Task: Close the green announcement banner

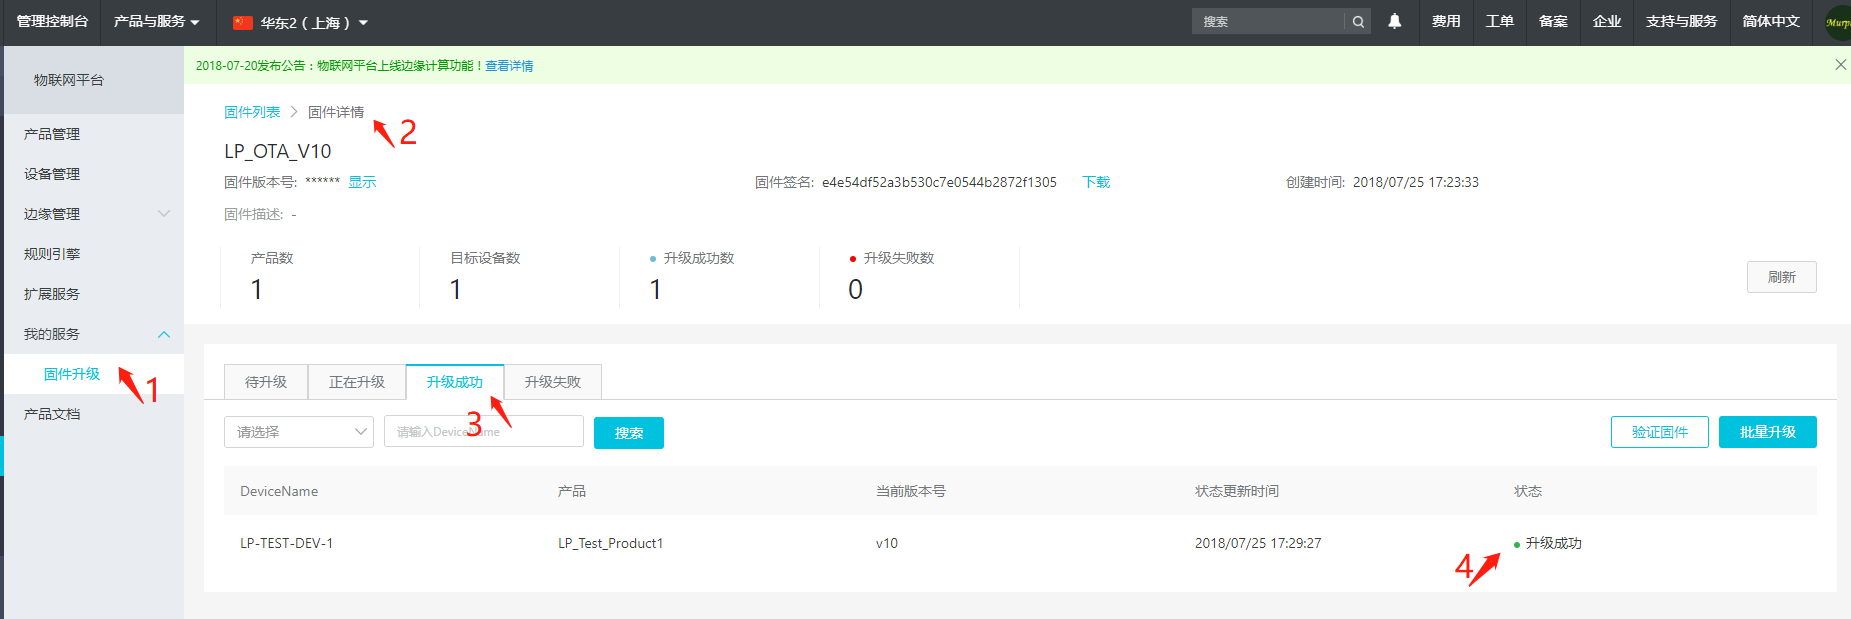Action: (1840, 65)
